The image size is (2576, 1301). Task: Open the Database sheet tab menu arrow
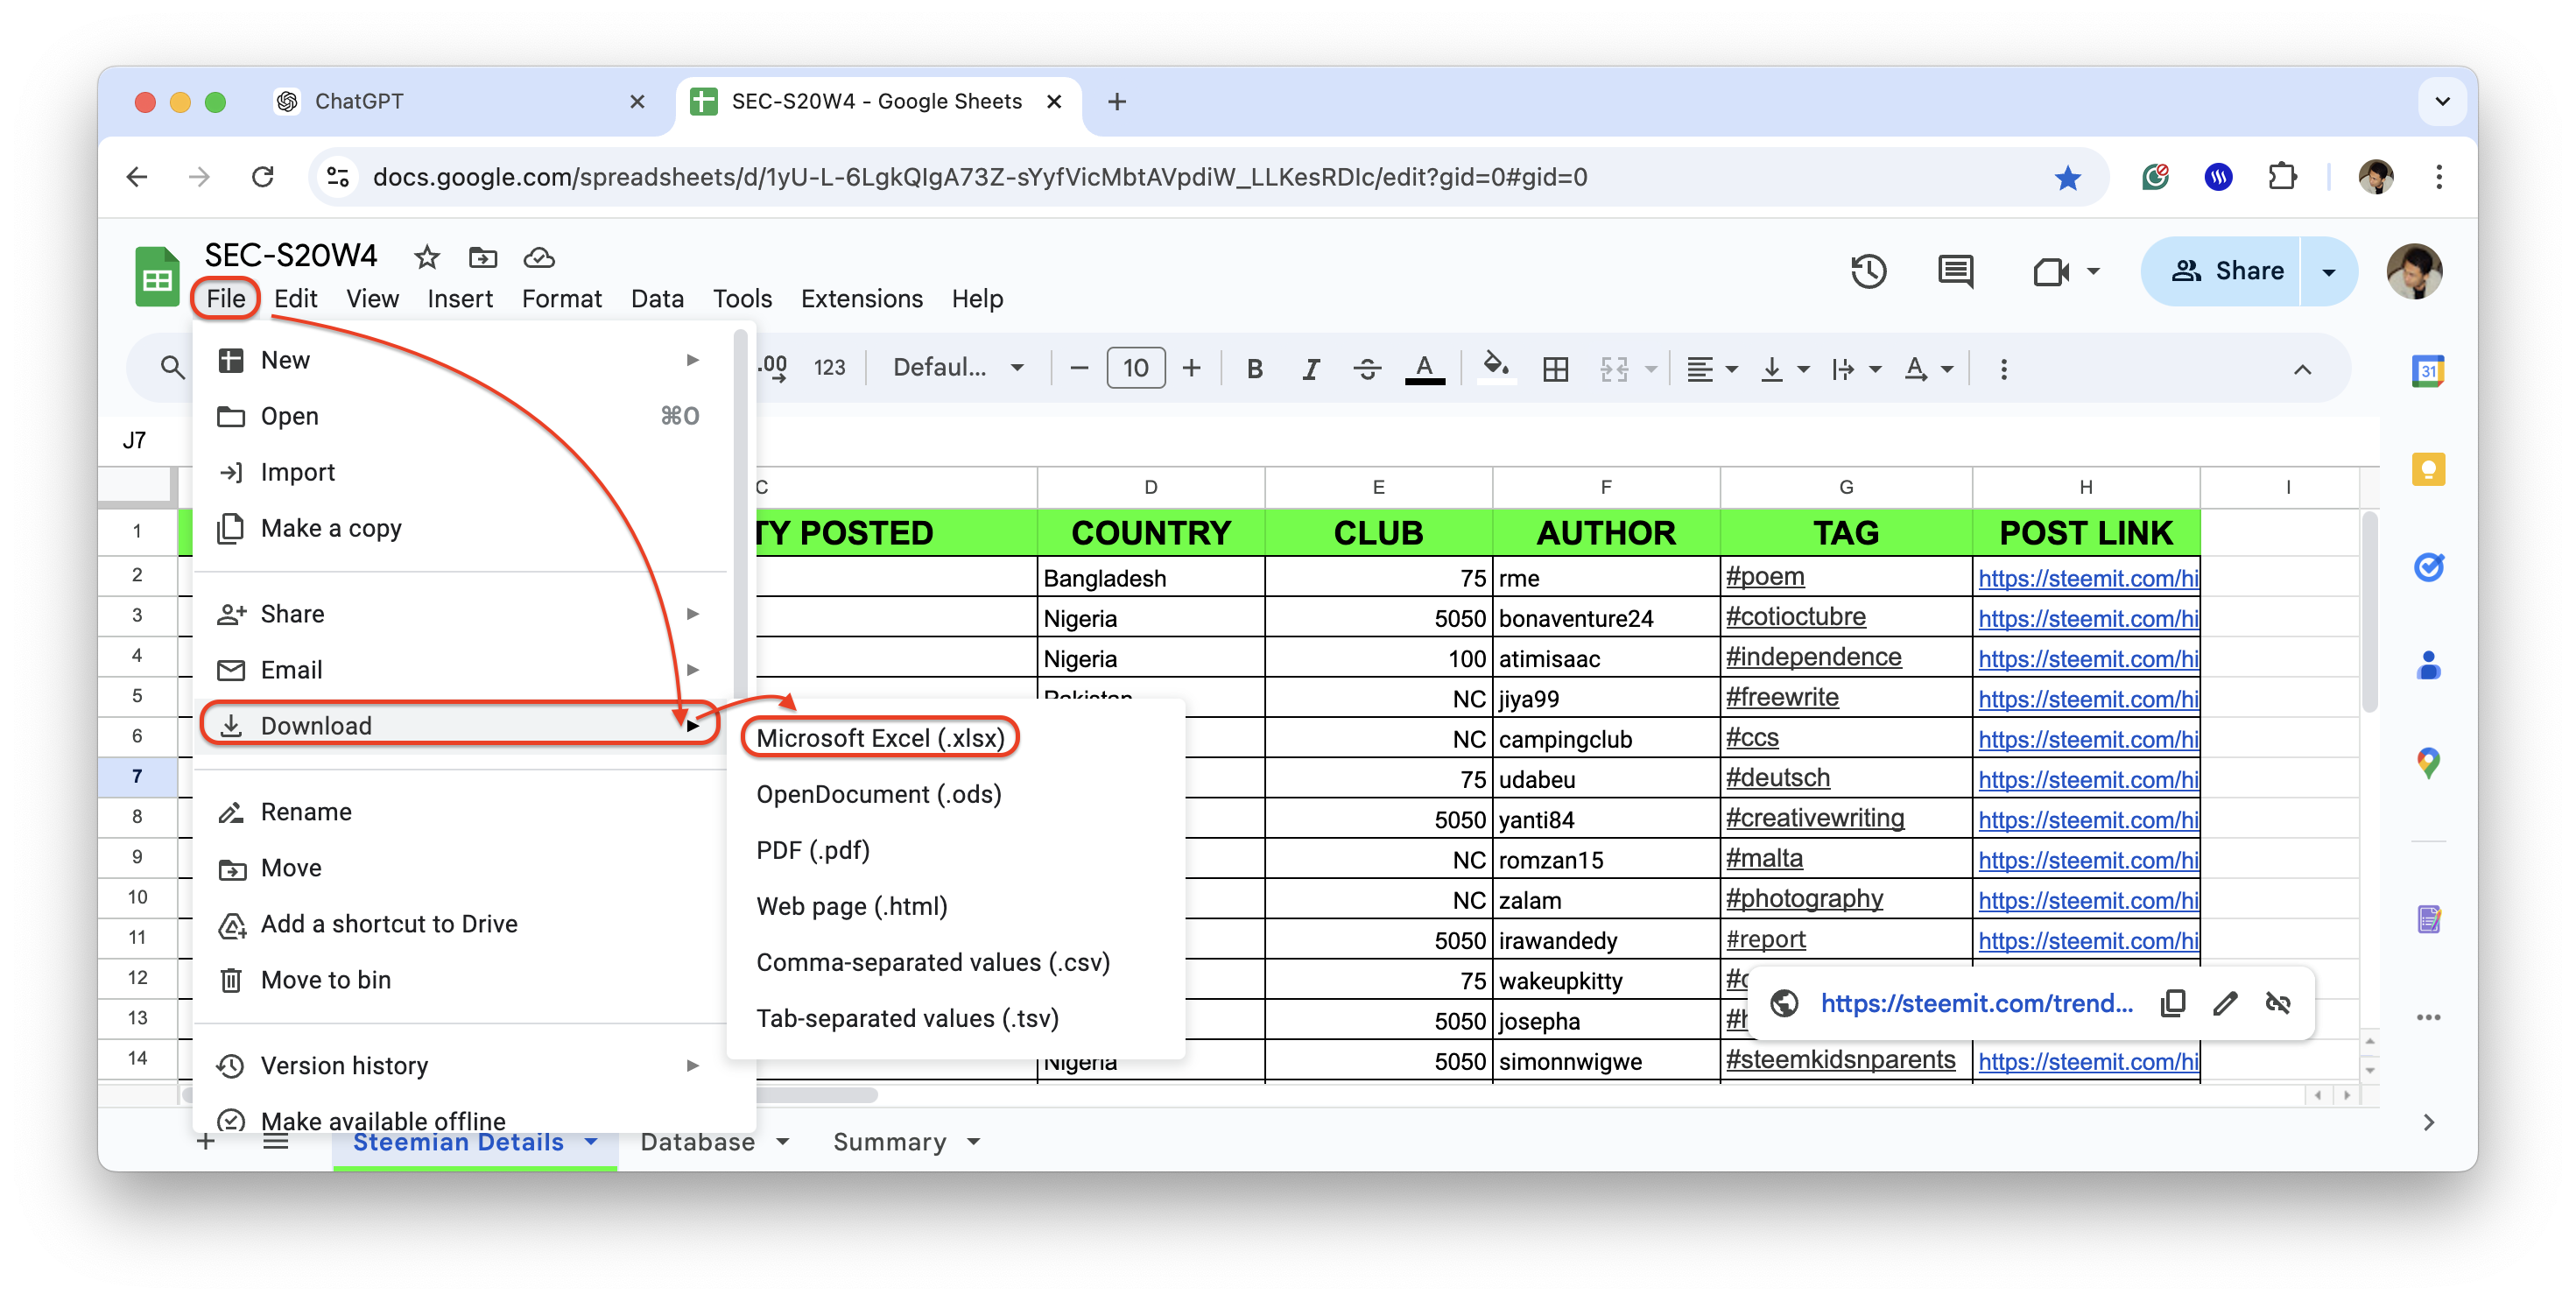click(x=783, y=1142)
